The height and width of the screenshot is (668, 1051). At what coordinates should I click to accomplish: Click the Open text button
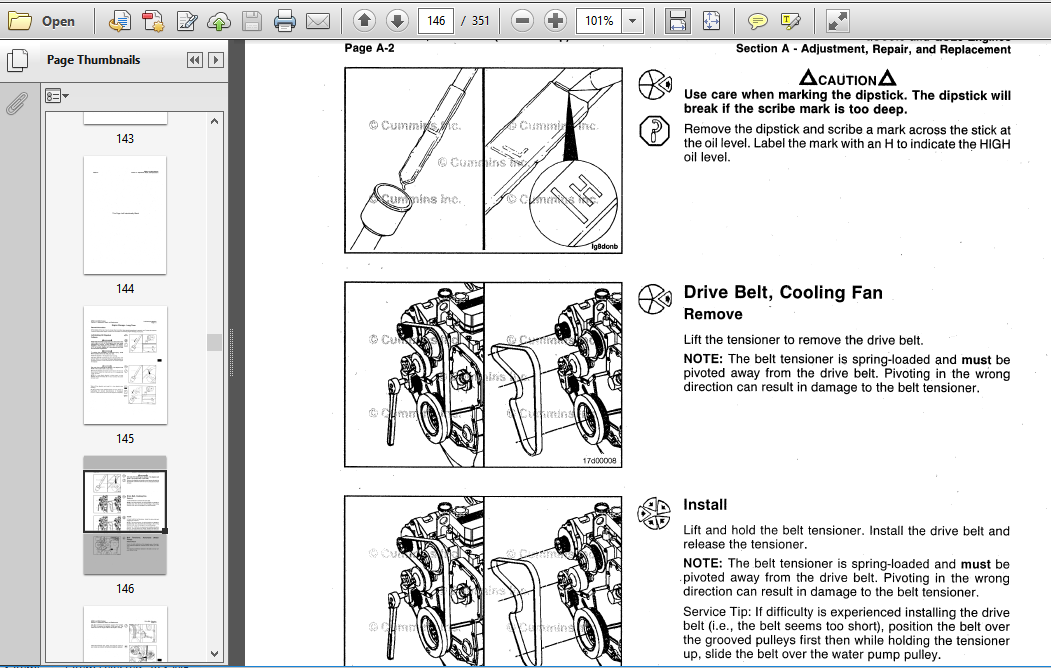pos(58,21)
